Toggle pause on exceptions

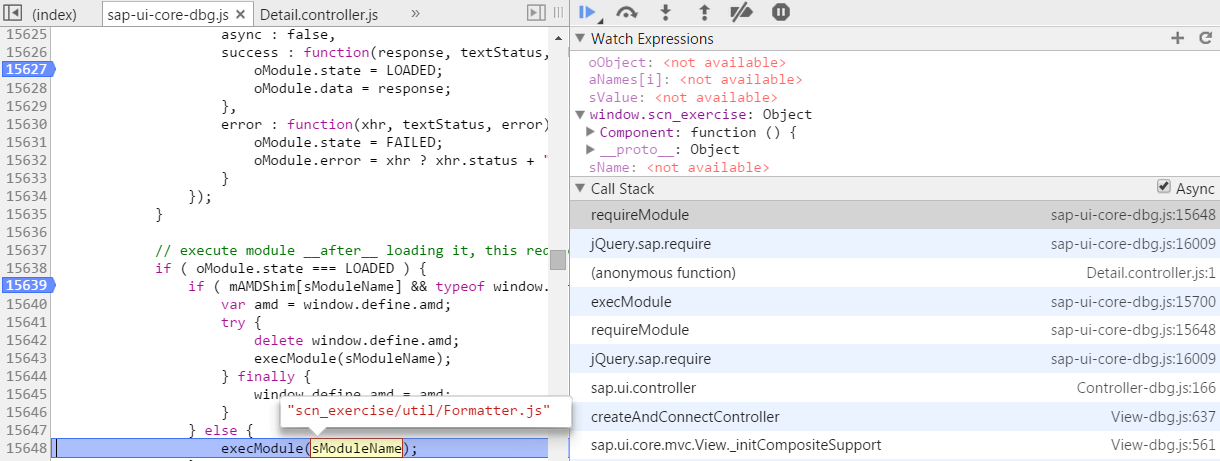coord(781,12)
